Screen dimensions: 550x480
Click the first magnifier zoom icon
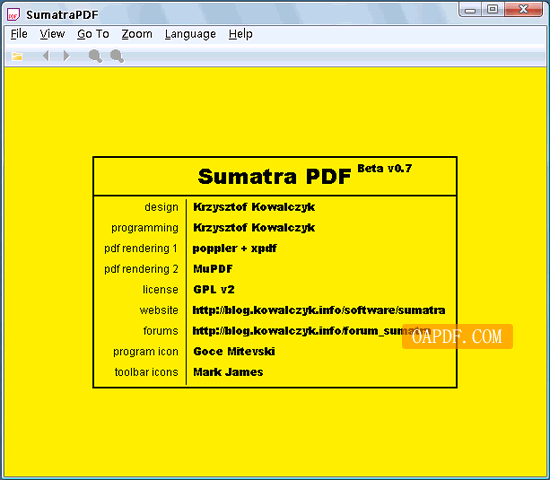tap(95, 56)
